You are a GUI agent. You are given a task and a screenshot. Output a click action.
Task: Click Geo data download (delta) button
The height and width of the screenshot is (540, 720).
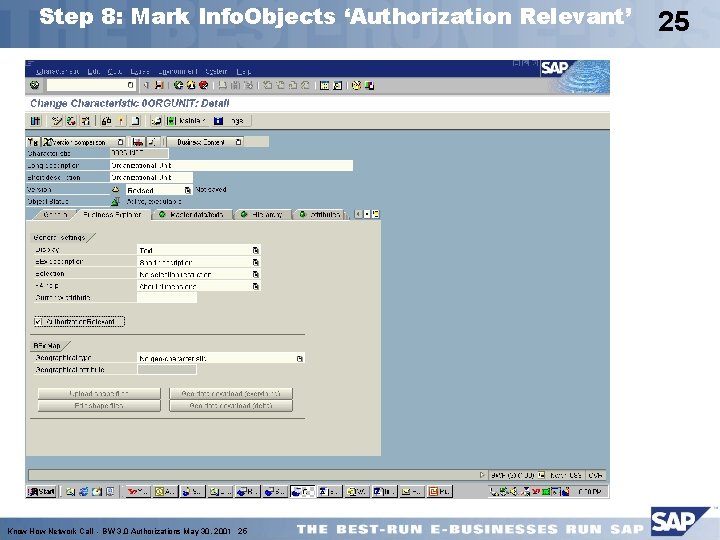pyautogui.click(x=231, y=405)
